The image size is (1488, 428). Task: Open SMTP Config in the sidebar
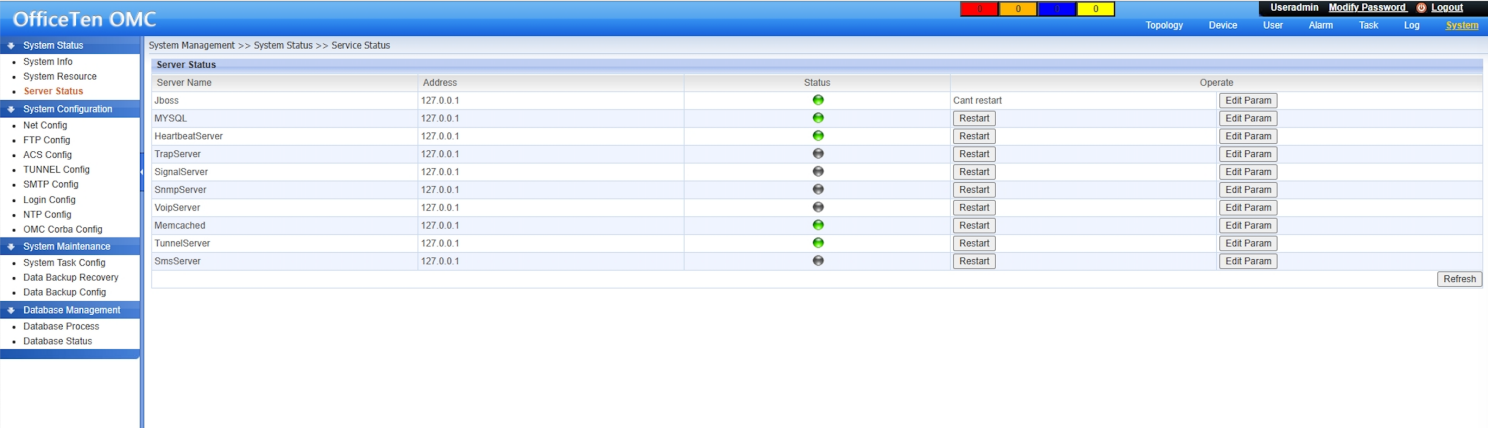51,185
